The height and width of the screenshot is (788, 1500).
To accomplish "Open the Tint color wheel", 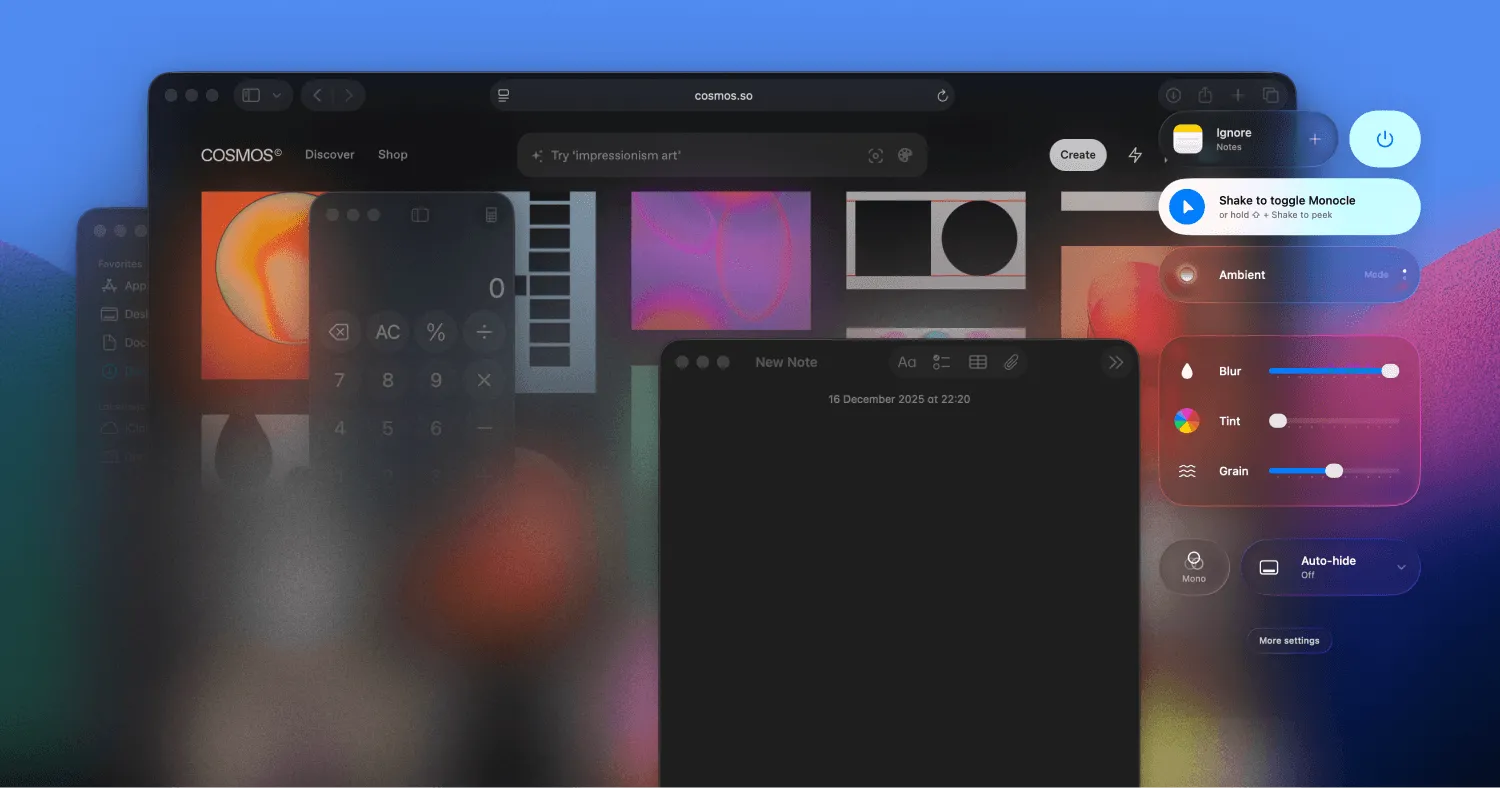I will pos(1187,421).
